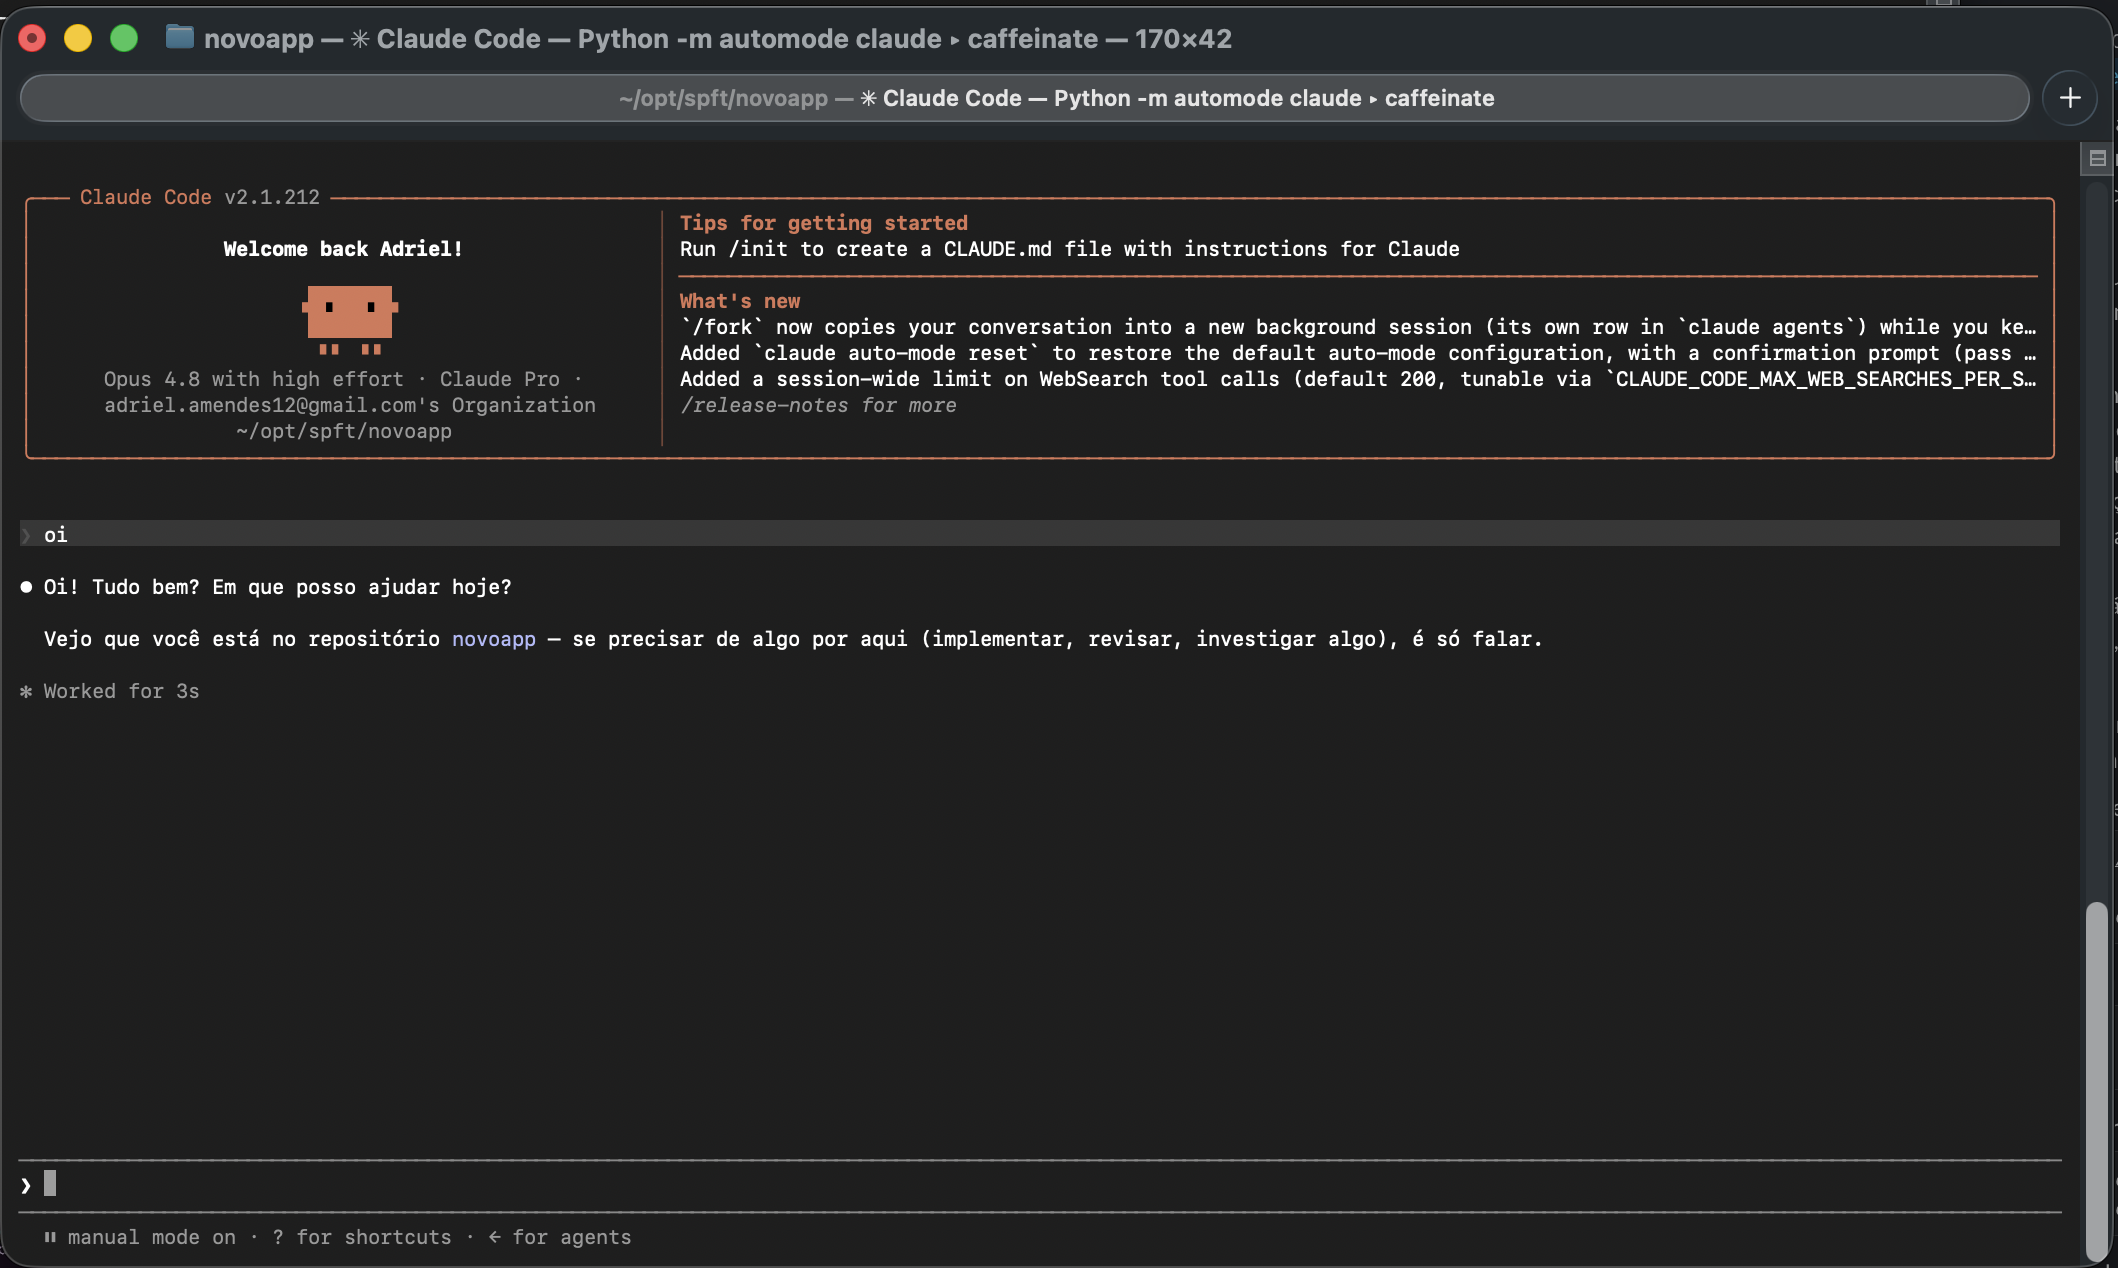Image resolution: width=2118 pixels, height=1268 pixels.
Task: Zoom the window with green button
Action: tap(124, 38)
